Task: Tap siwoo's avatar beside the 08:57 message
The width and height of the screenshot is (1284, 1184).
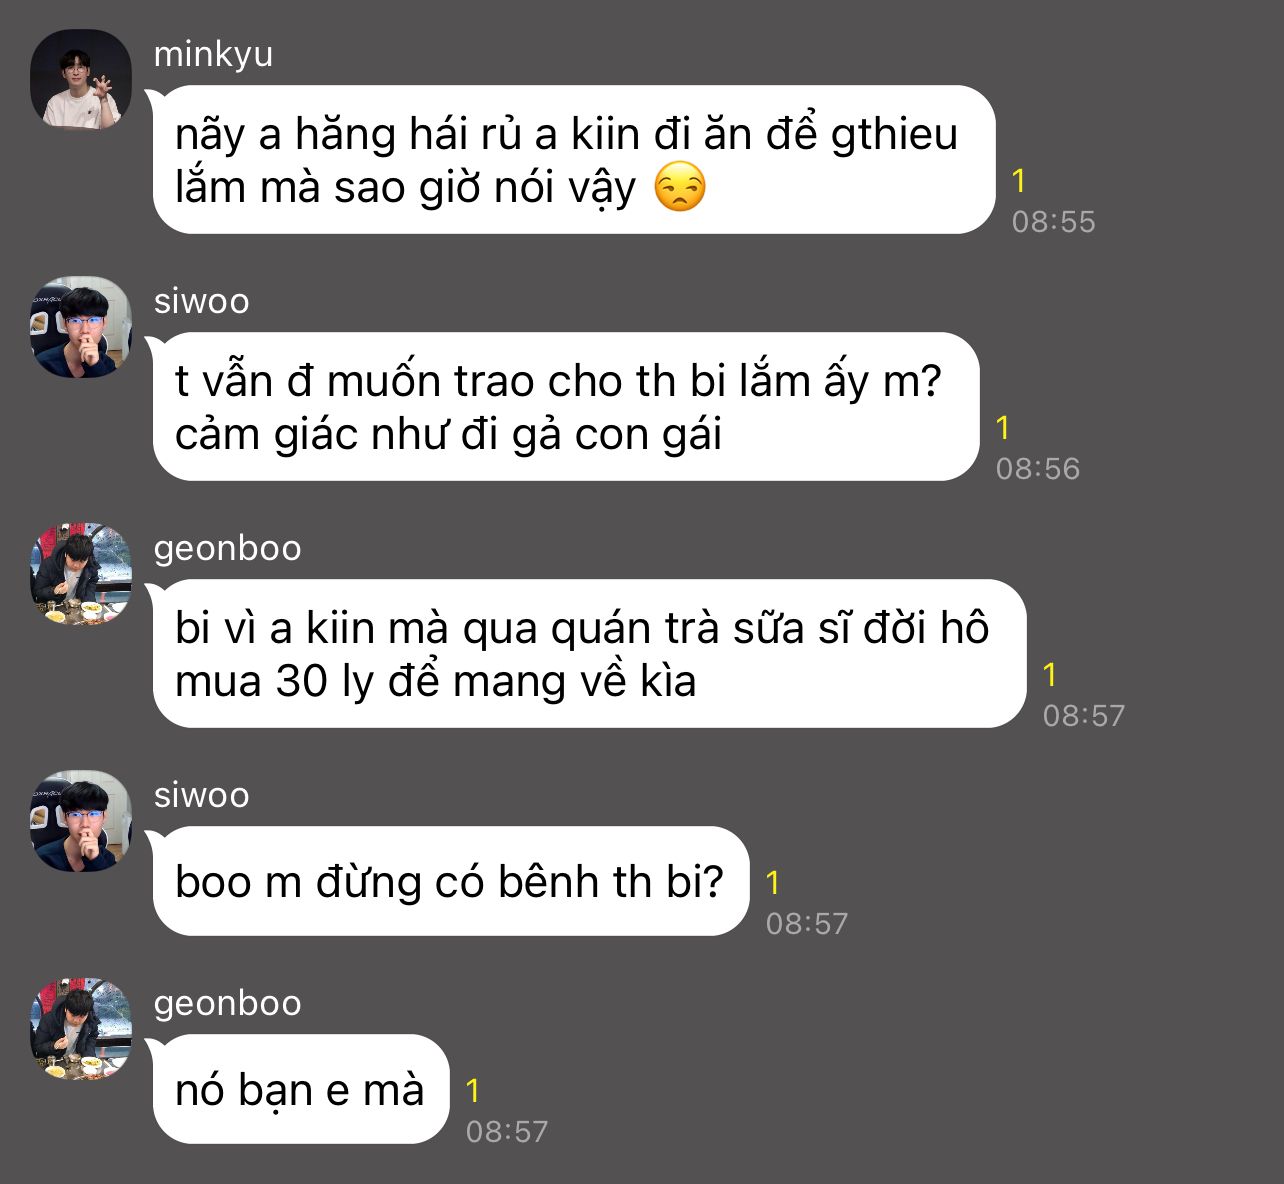Action: pyautogui.click(x=81, y=821)
